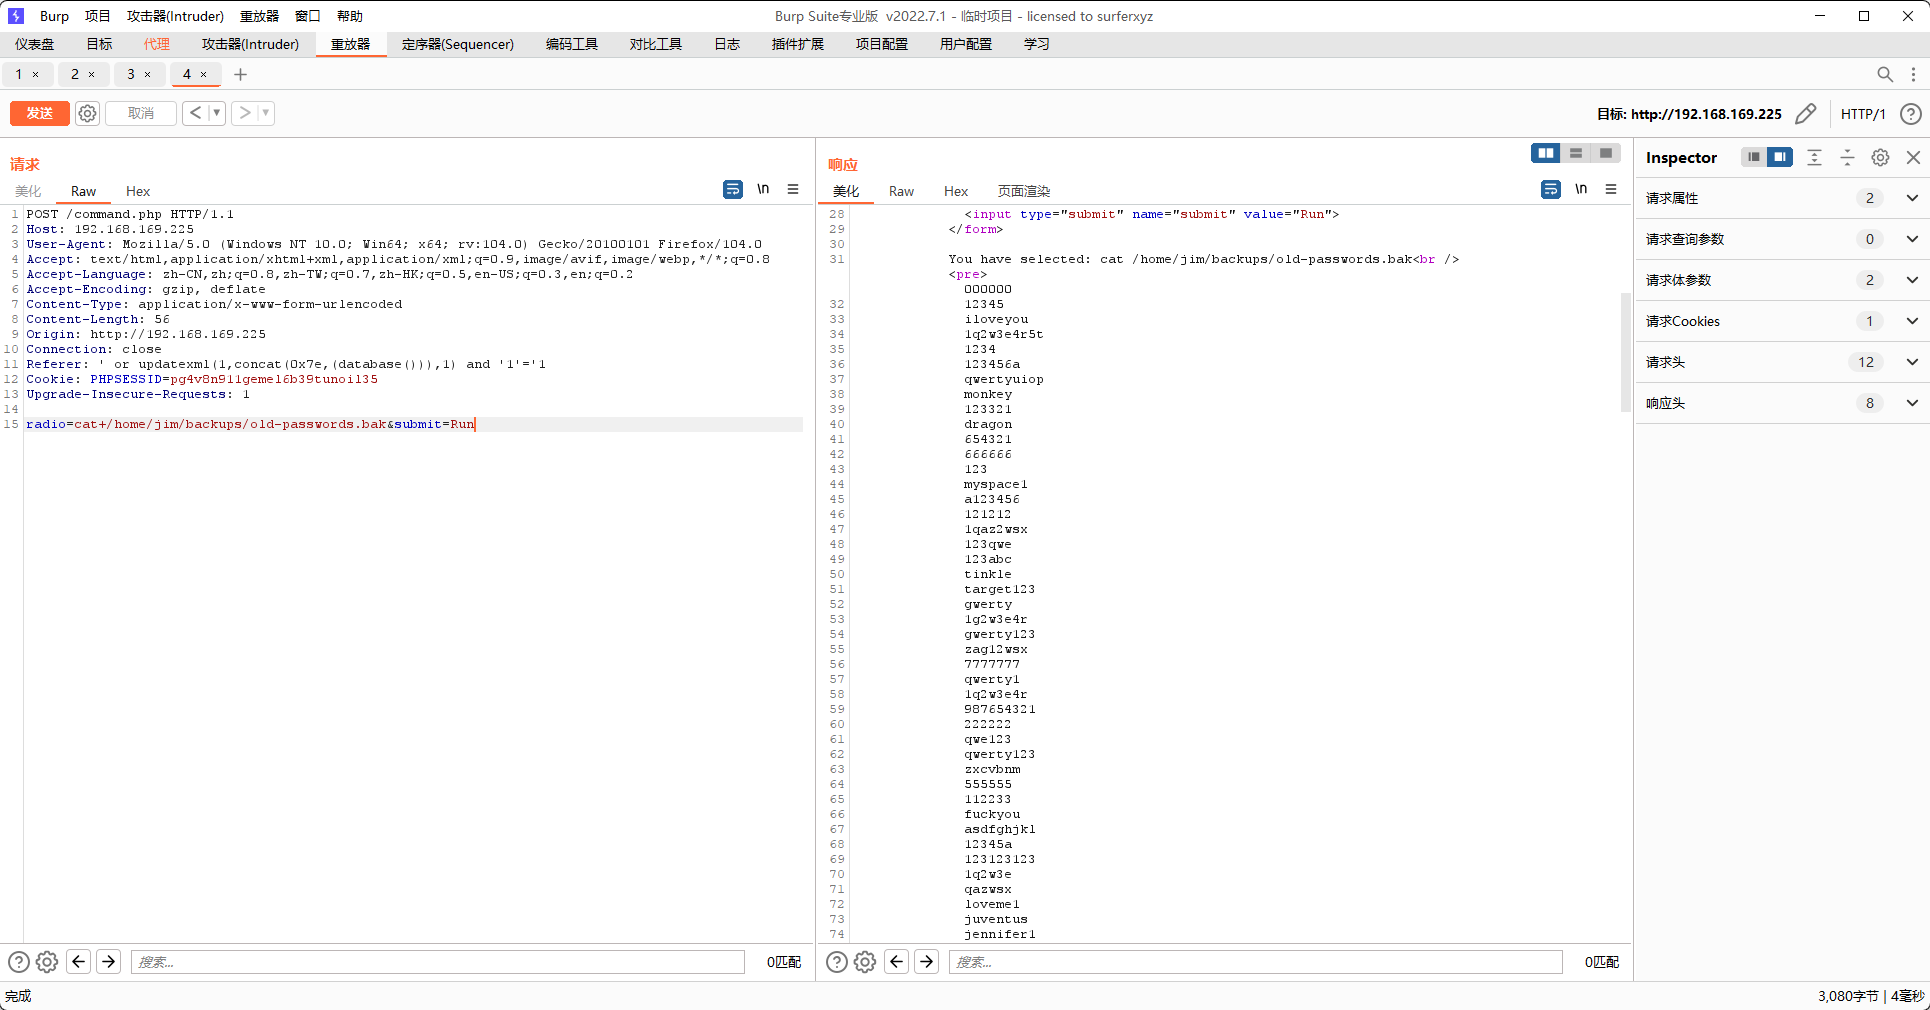Open Inspector settings gear

click(x=1881, y=157)
